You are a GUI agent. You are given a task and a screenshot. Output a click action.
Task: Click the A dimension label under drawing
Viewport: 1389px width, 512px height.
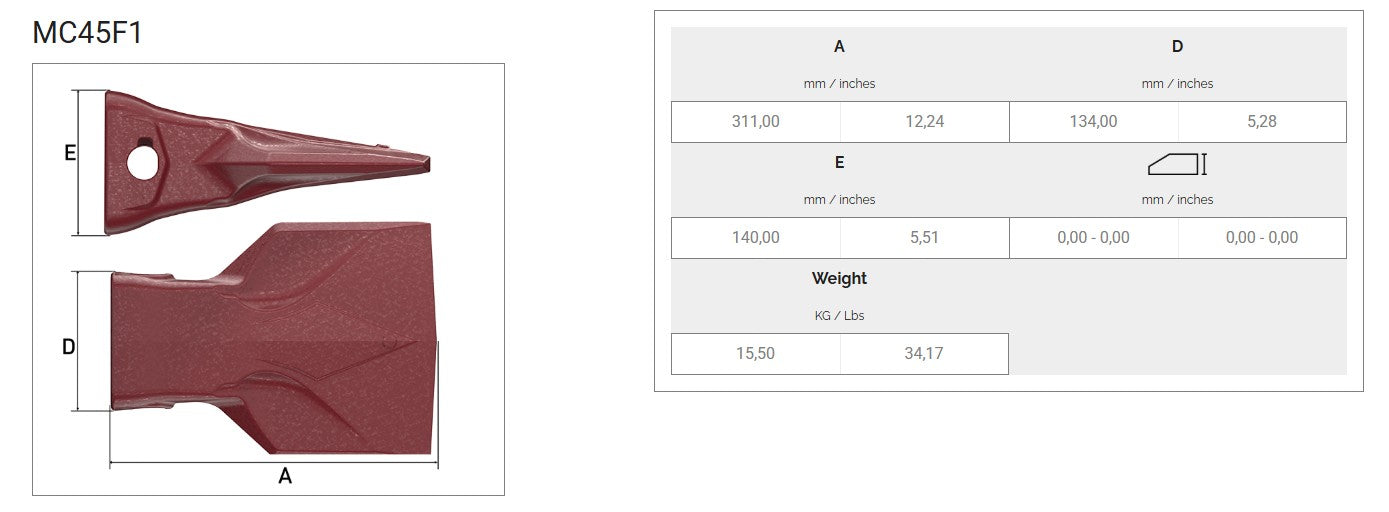coord(285,477)
